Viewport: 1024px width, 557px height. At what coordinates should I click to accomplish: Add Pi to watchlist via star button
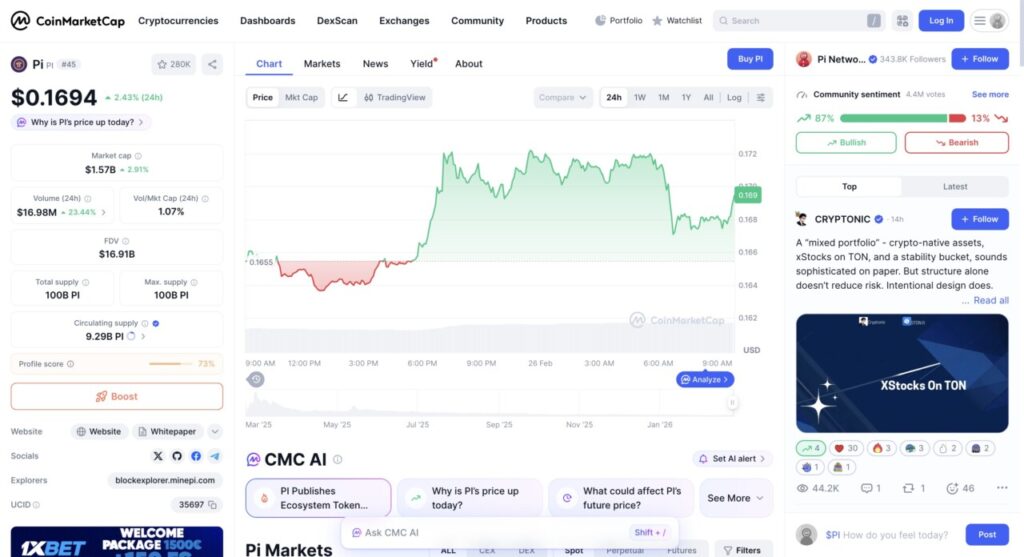click(x=174, y=64)
